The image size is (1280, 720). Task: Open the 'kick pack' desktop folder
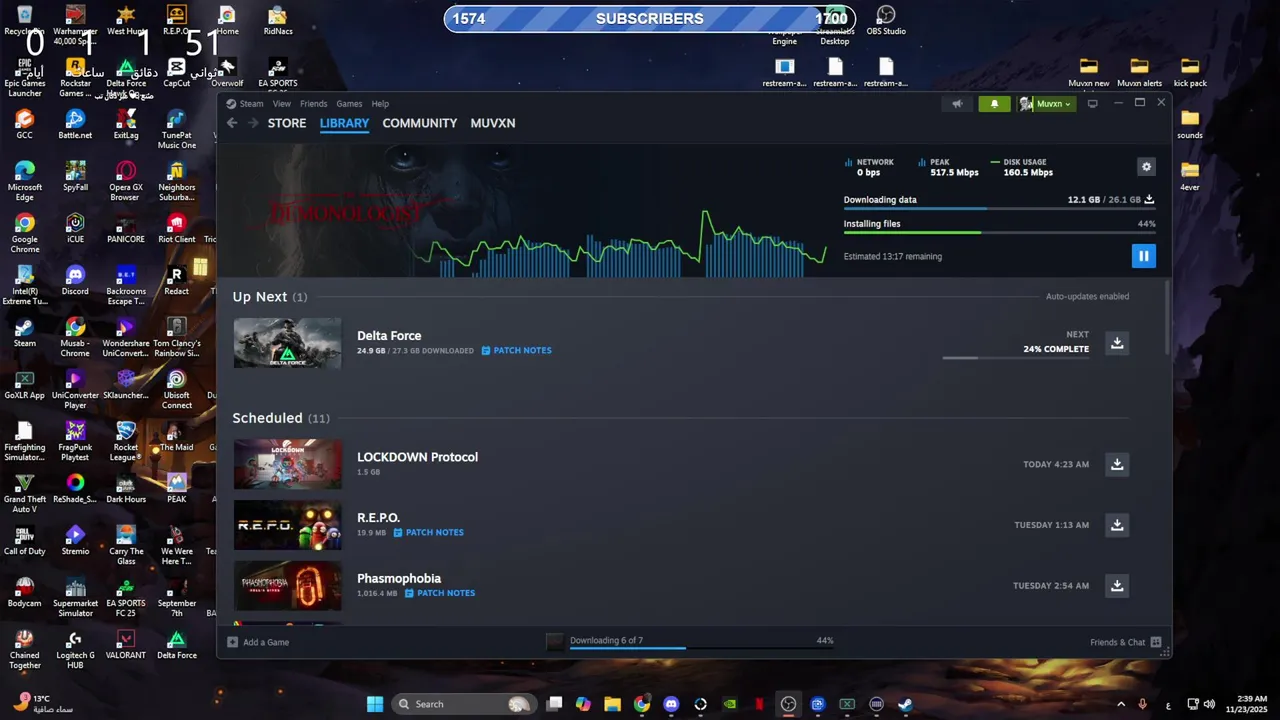[1190, 73]
